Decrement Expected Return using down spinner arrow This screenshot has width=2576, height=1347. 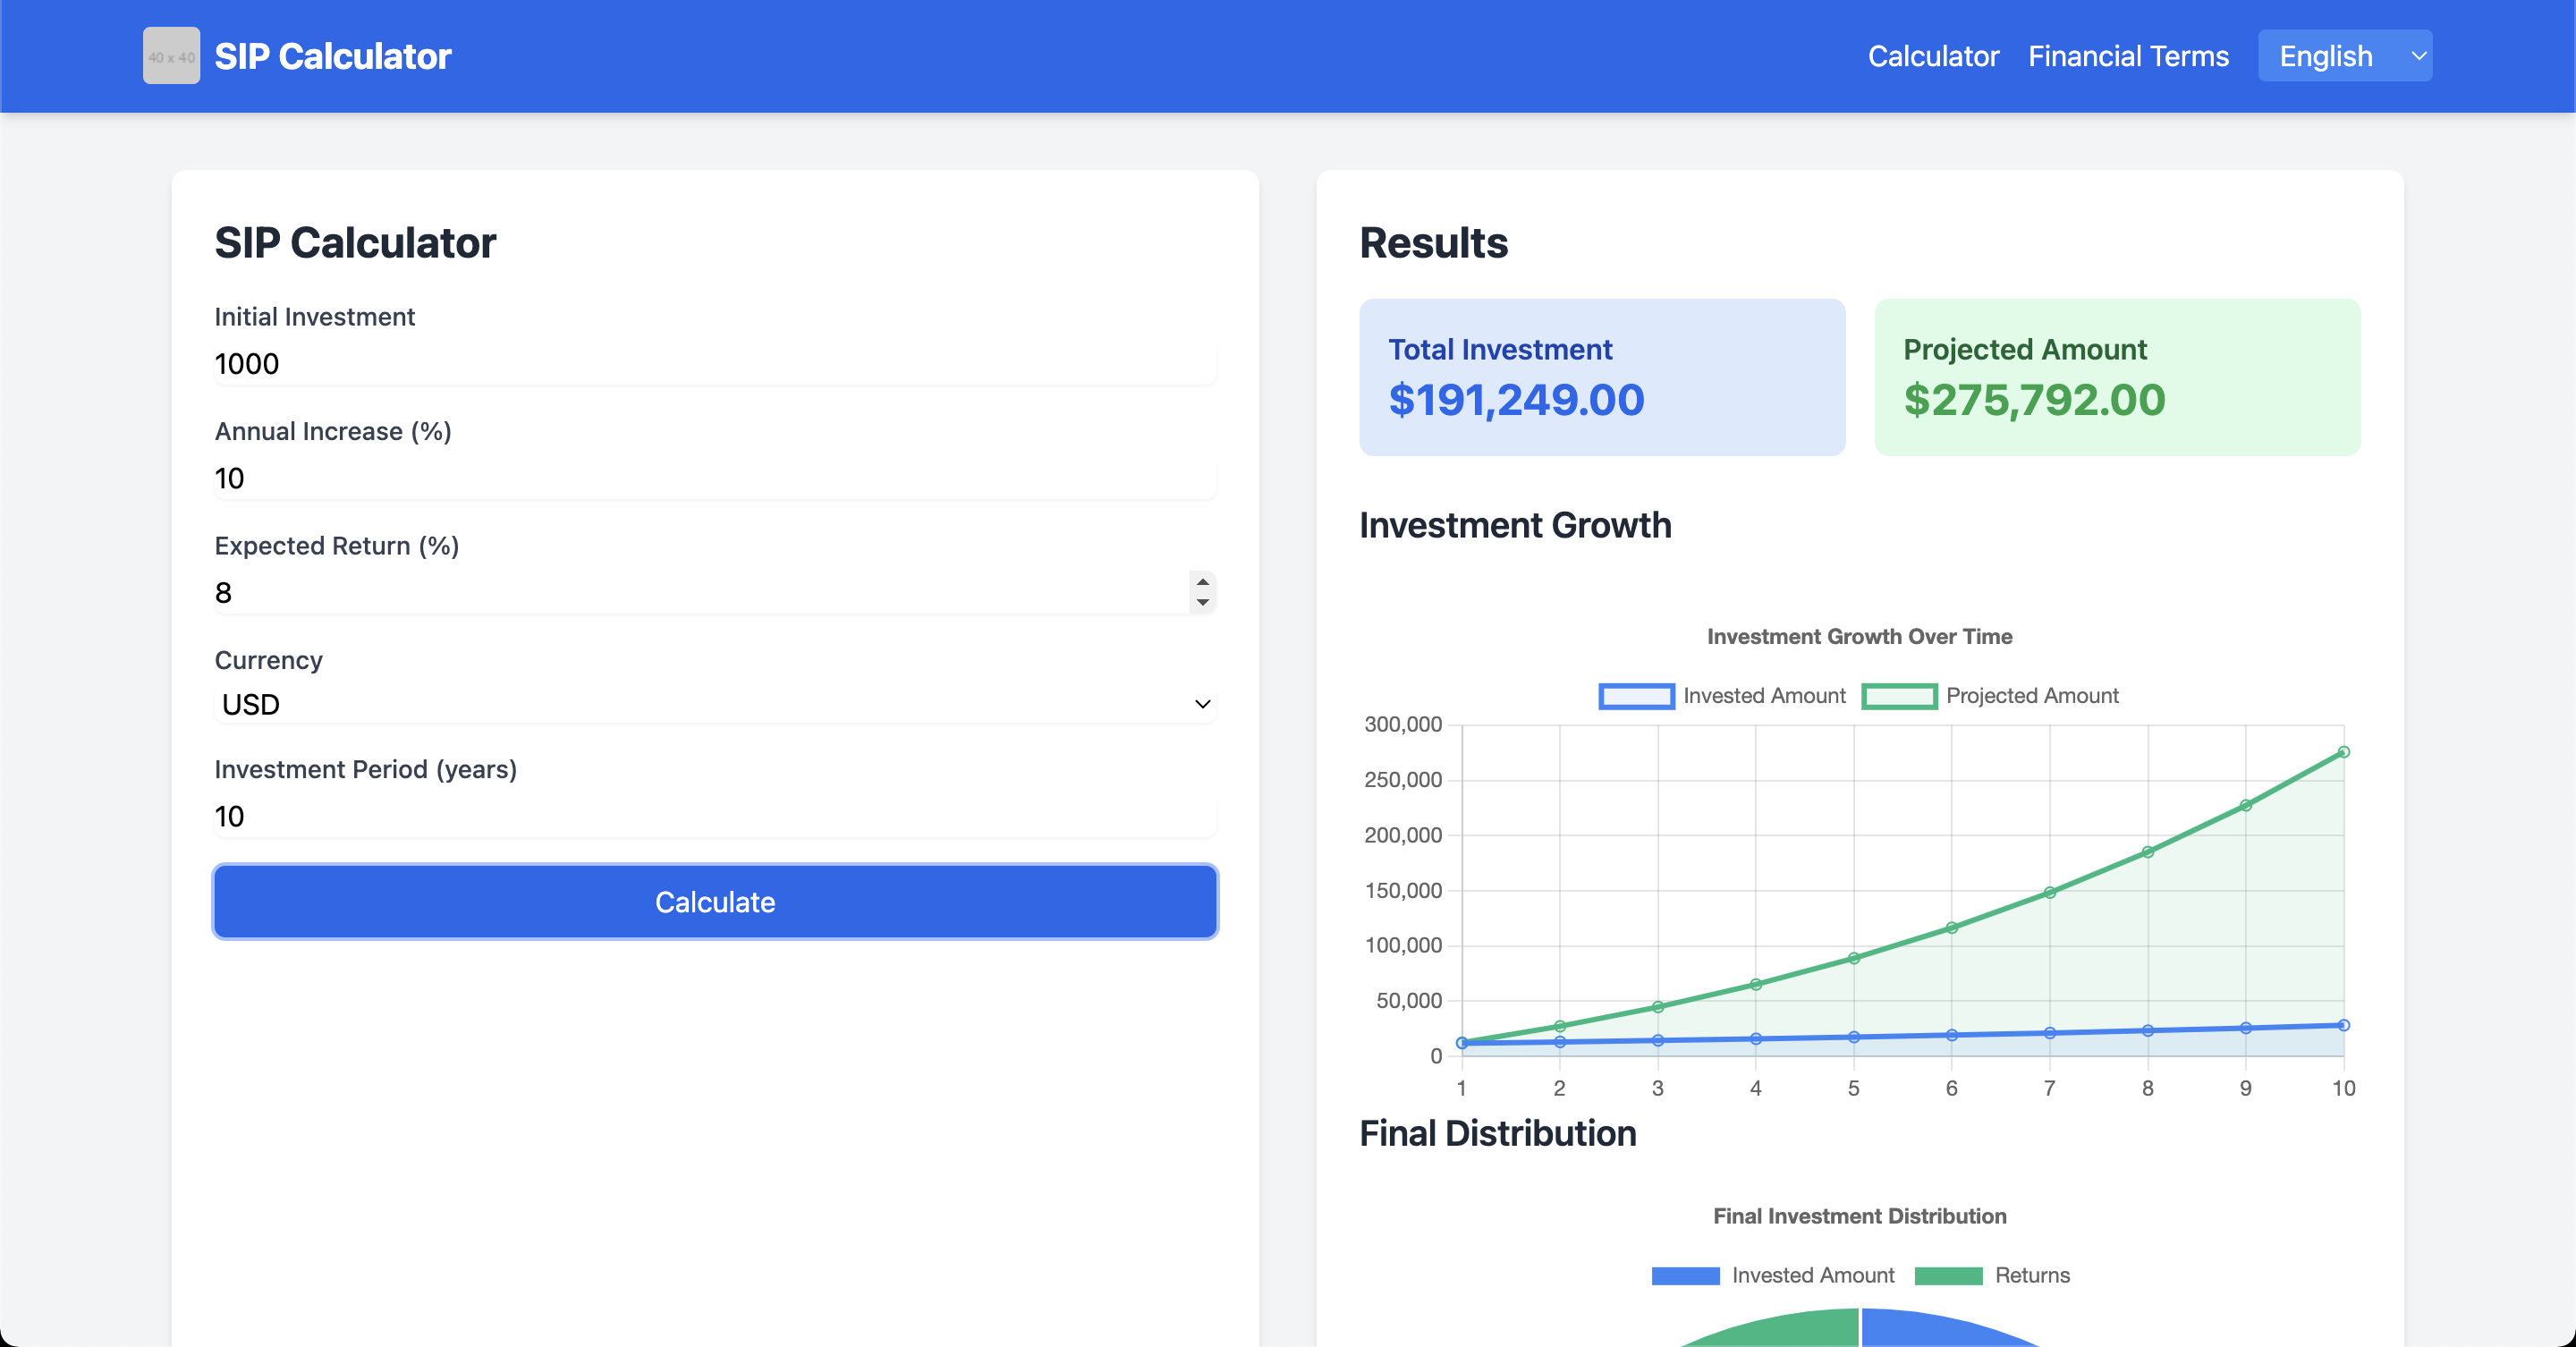(1203, 603)
